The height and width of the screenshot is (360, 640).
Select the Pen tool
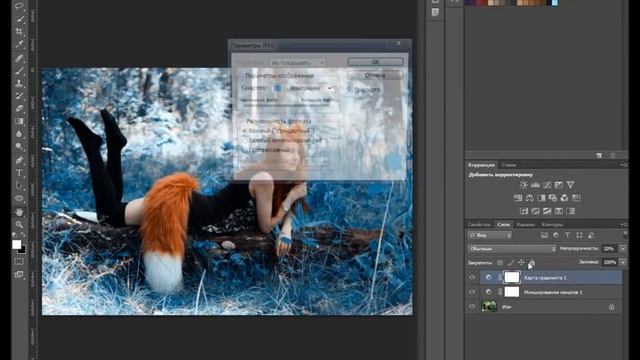pyautogui.click(x=19, y=160)
